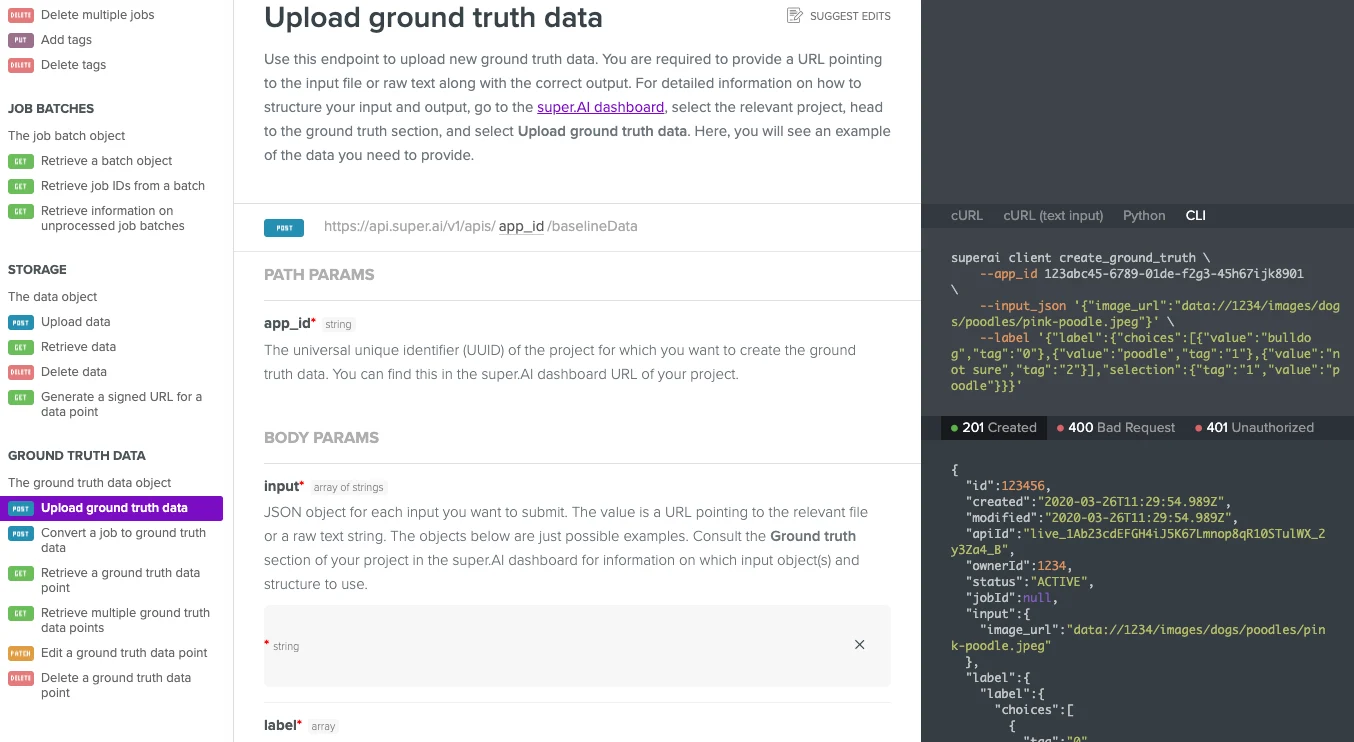Switch to the cURL (text input) tab
This screenshot has height=742, width=1354.
tap(1053, 215)
